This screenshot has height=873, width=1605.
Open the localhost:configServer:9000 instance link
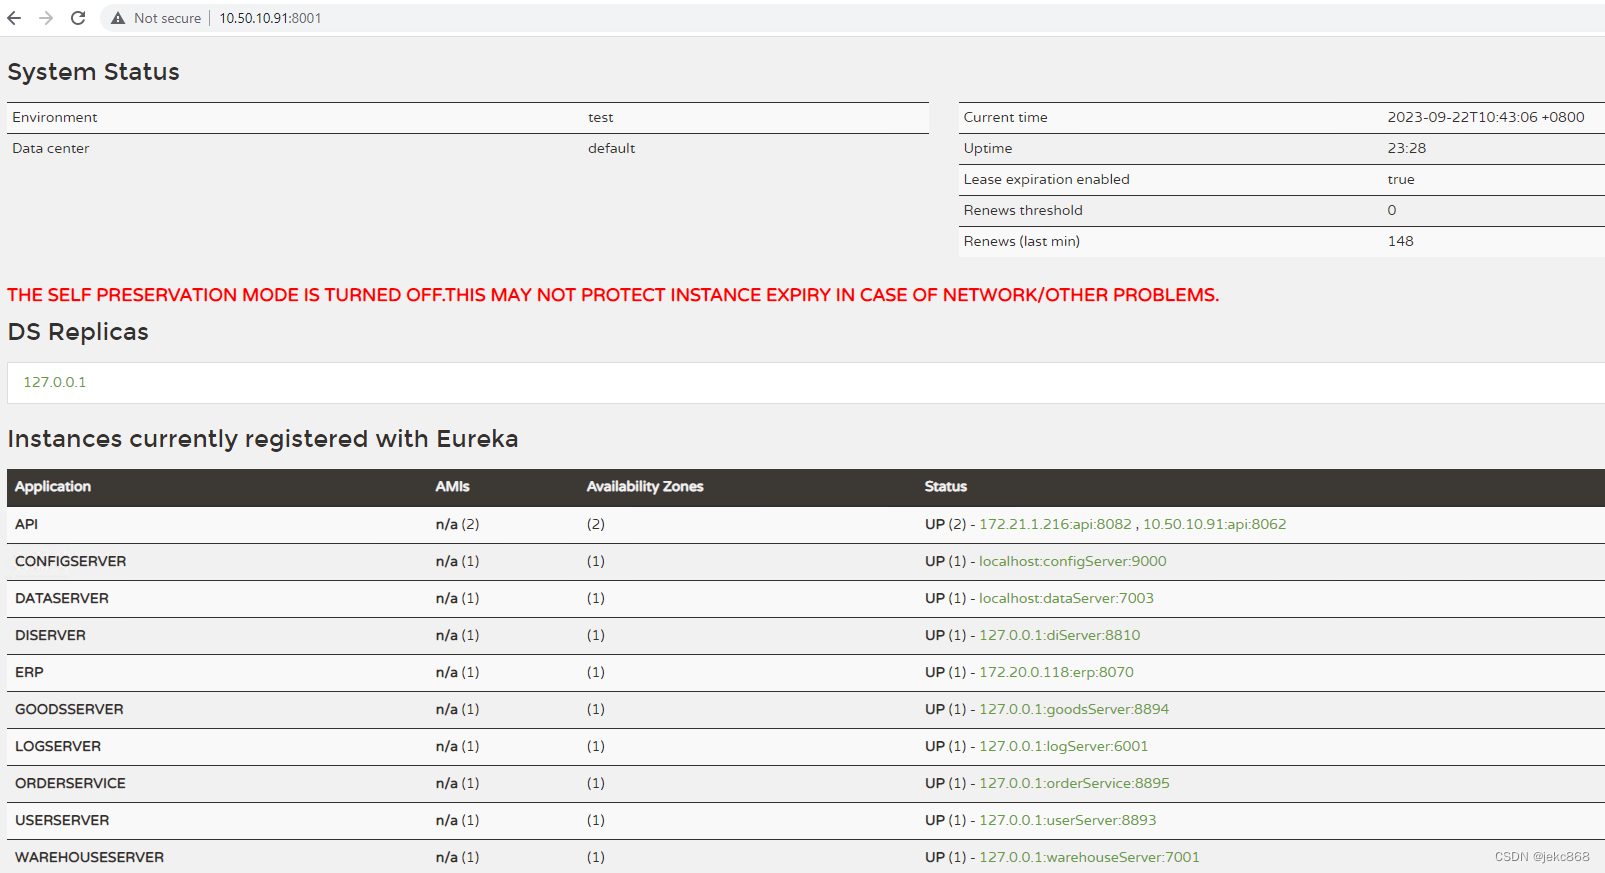pyautogui.click(x=1072, y=561)
